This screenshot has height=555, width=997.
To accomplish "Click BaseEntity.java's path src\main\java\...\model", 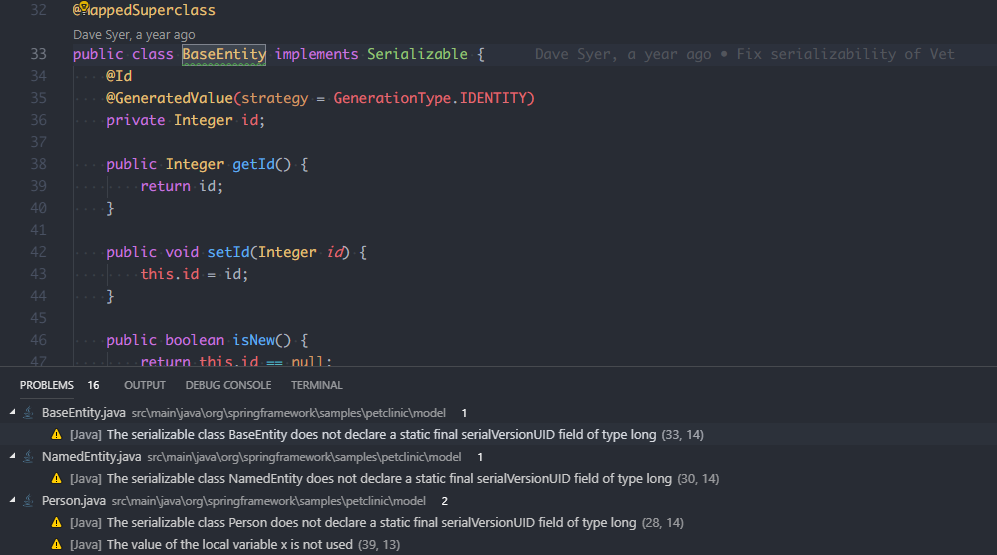I will pos(289,413).
